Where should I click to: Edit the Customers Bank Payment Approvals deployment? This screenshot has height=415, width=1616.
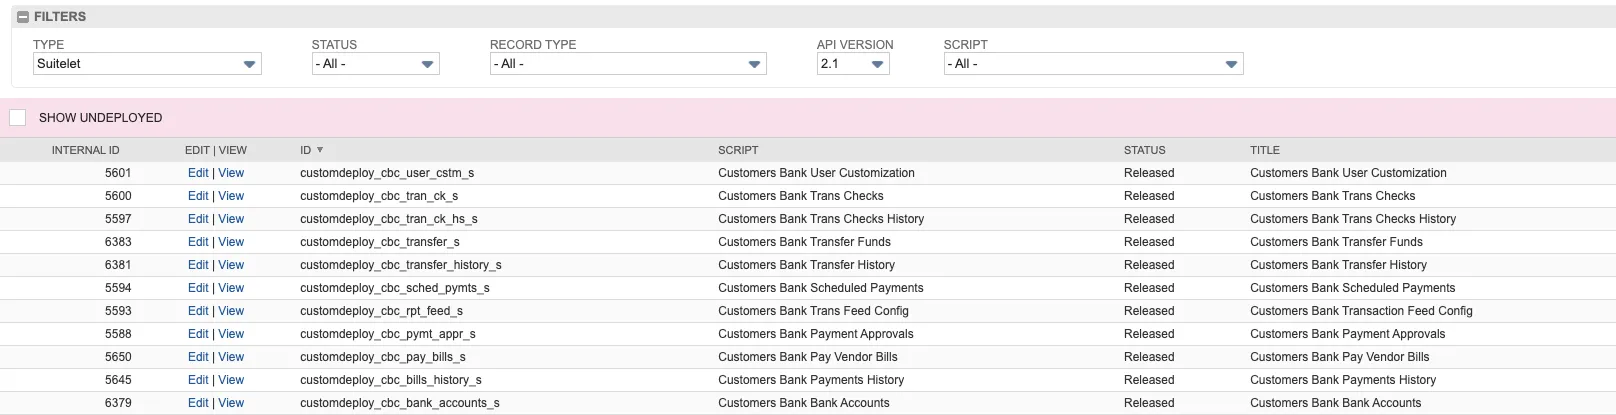tap(198, 334)
